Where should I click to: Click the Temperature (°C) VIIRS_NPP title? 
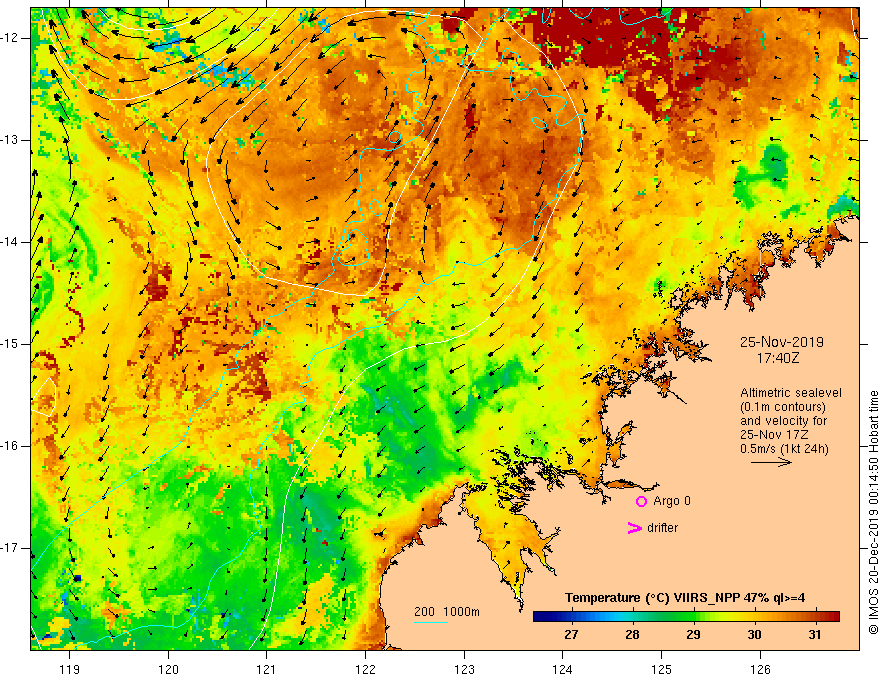(685, 598)
